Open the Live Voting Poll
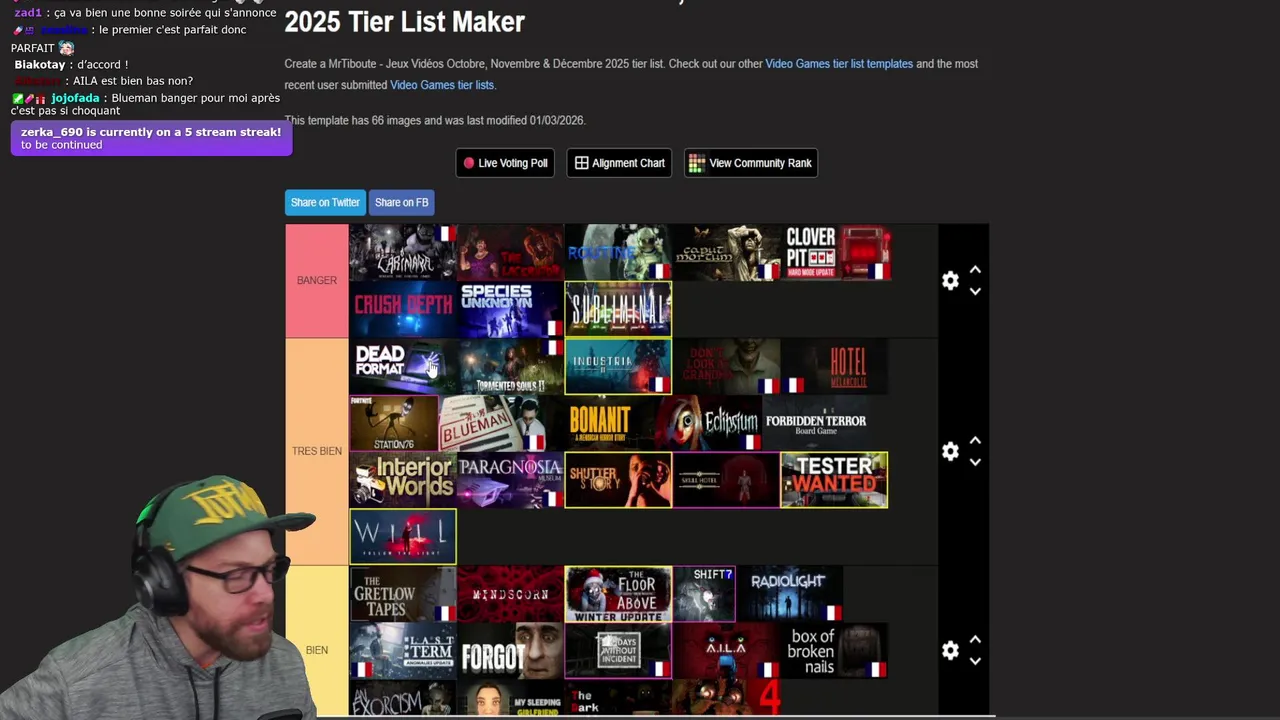 [x=505, y=163]
